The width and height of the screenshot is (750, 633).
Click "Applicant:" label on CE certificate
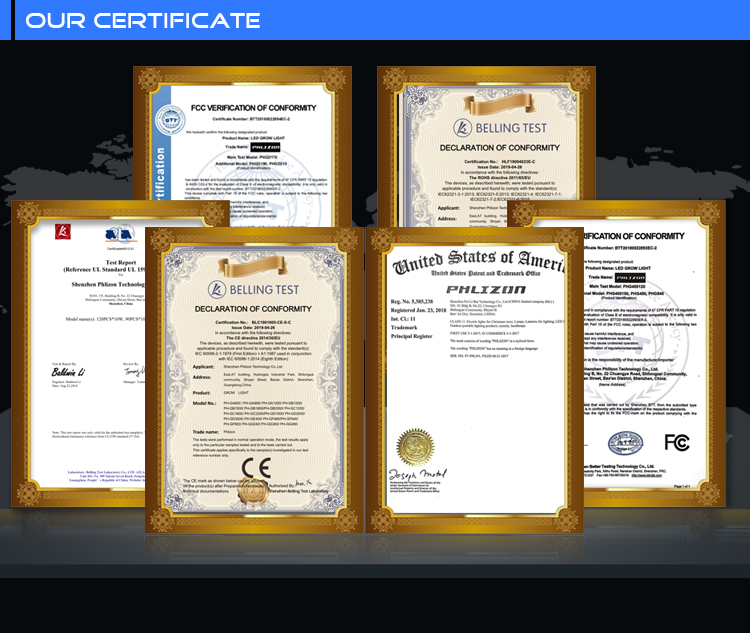click(203, 366)
